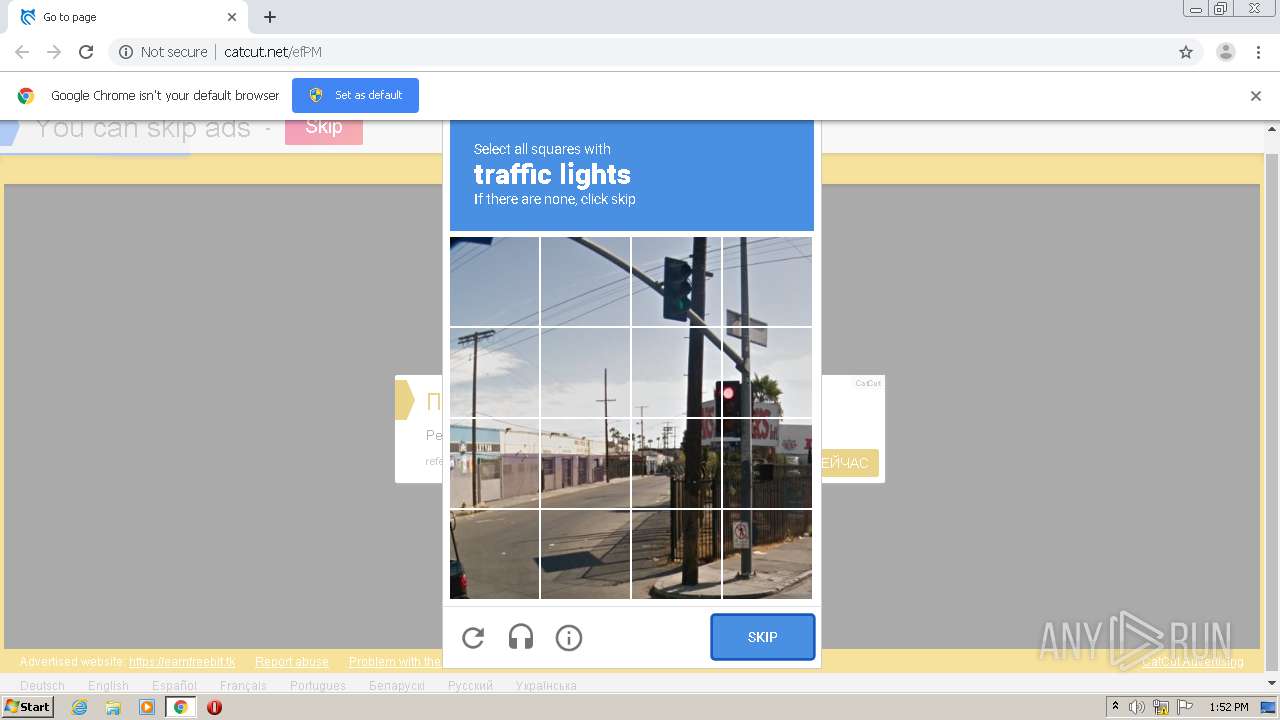This screenshot has height=720, width=1280.
Task: Restore down the Chrome window
Action: [1221, 8]
